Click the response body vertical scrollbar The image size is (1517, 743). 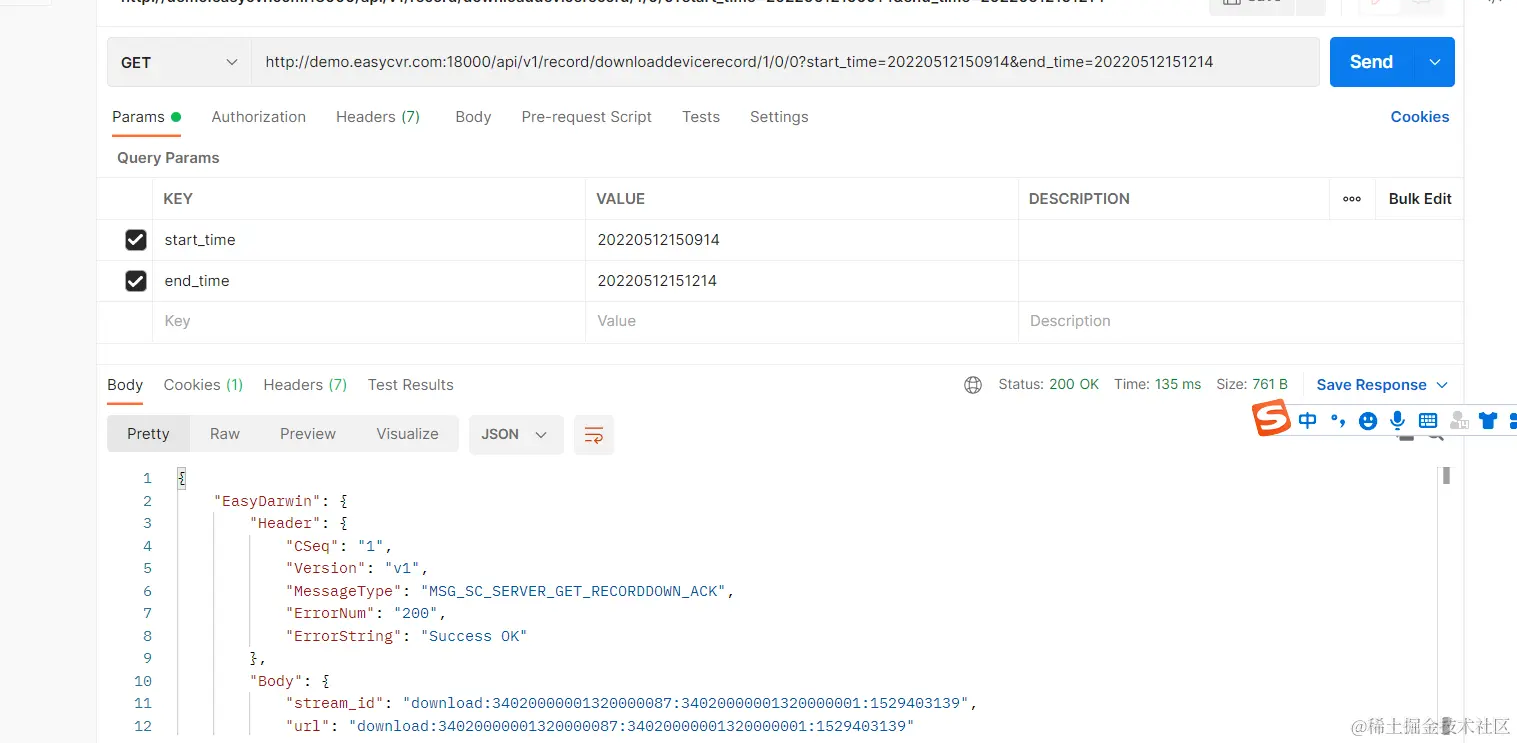coord(1446,476)
